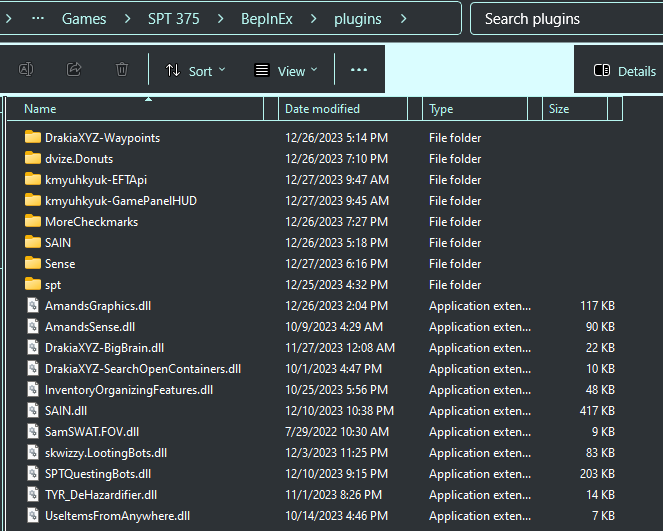Click SPTQuestingBots.dll file icon
Image resolution: width=663 pixels, height=531 pixels.
tap(33, 474)
